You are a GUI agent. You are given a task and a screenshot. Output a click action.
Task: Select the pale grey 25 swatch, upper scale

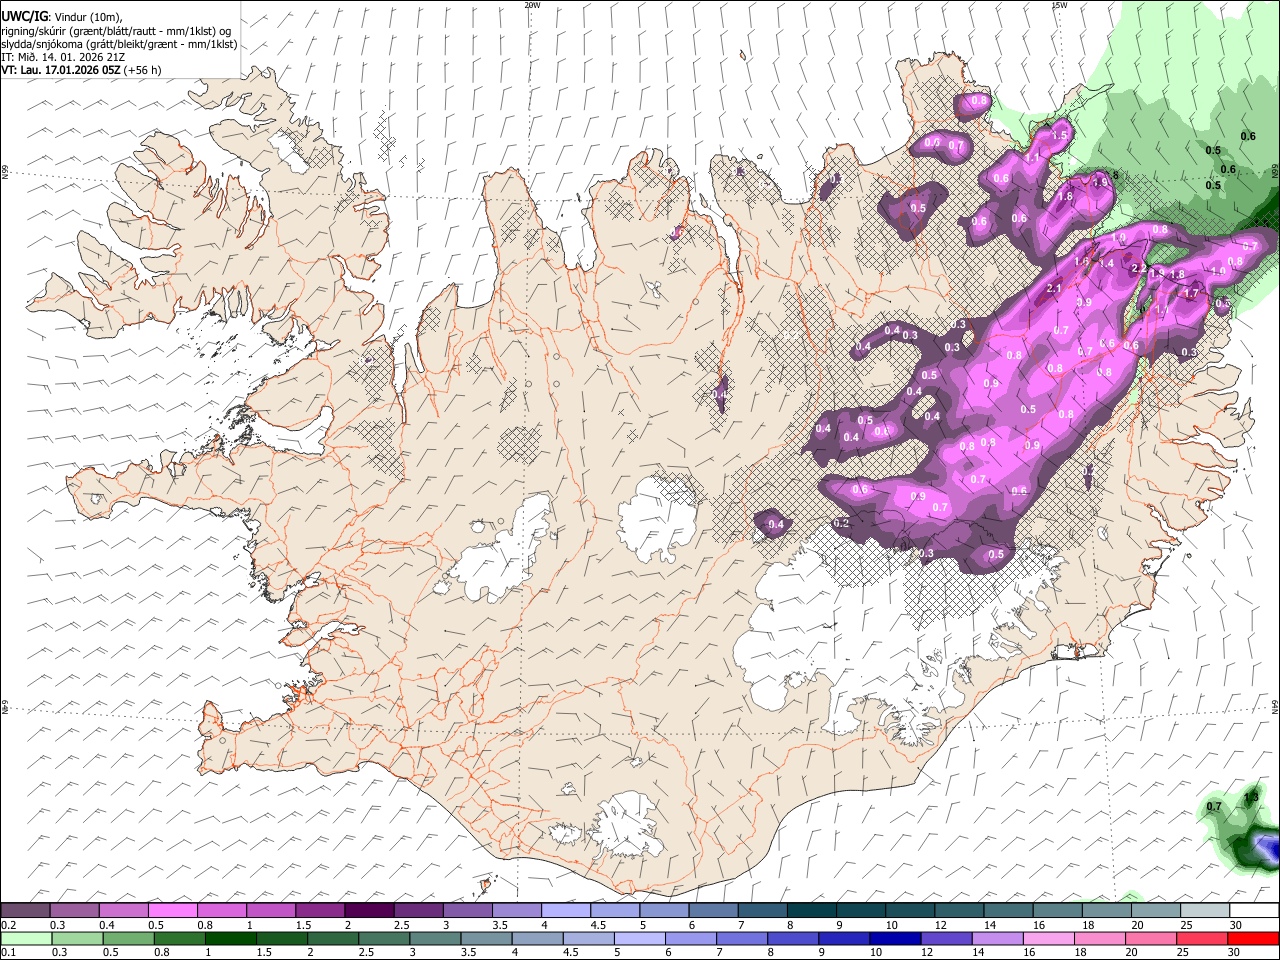click(1205, 910)
